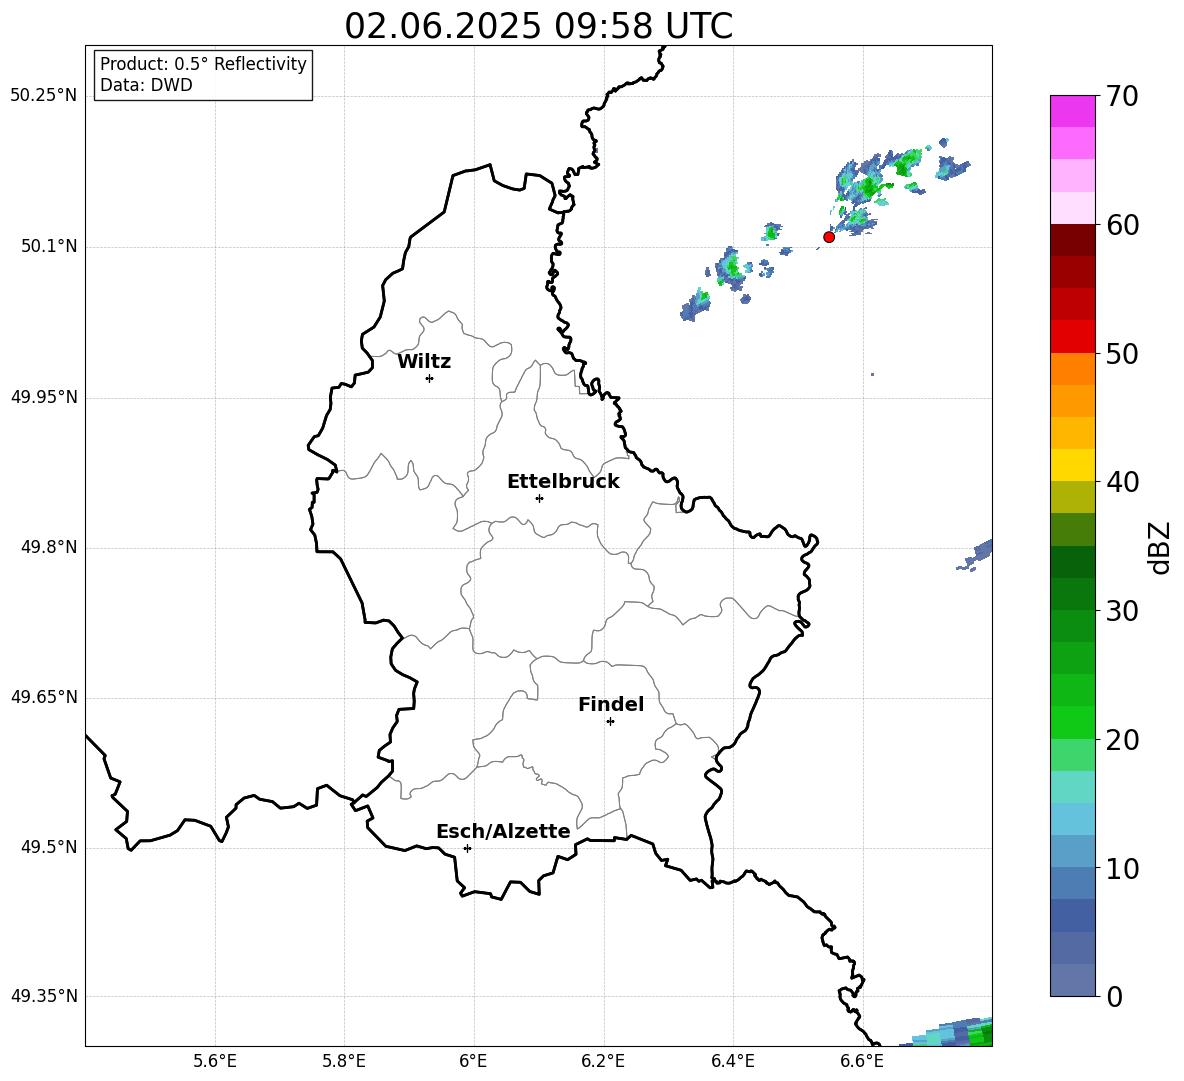This screenshot has height=1081, width=1184.
Task: Click the dBZ colorbar axis label
Action: [1161, 547]
